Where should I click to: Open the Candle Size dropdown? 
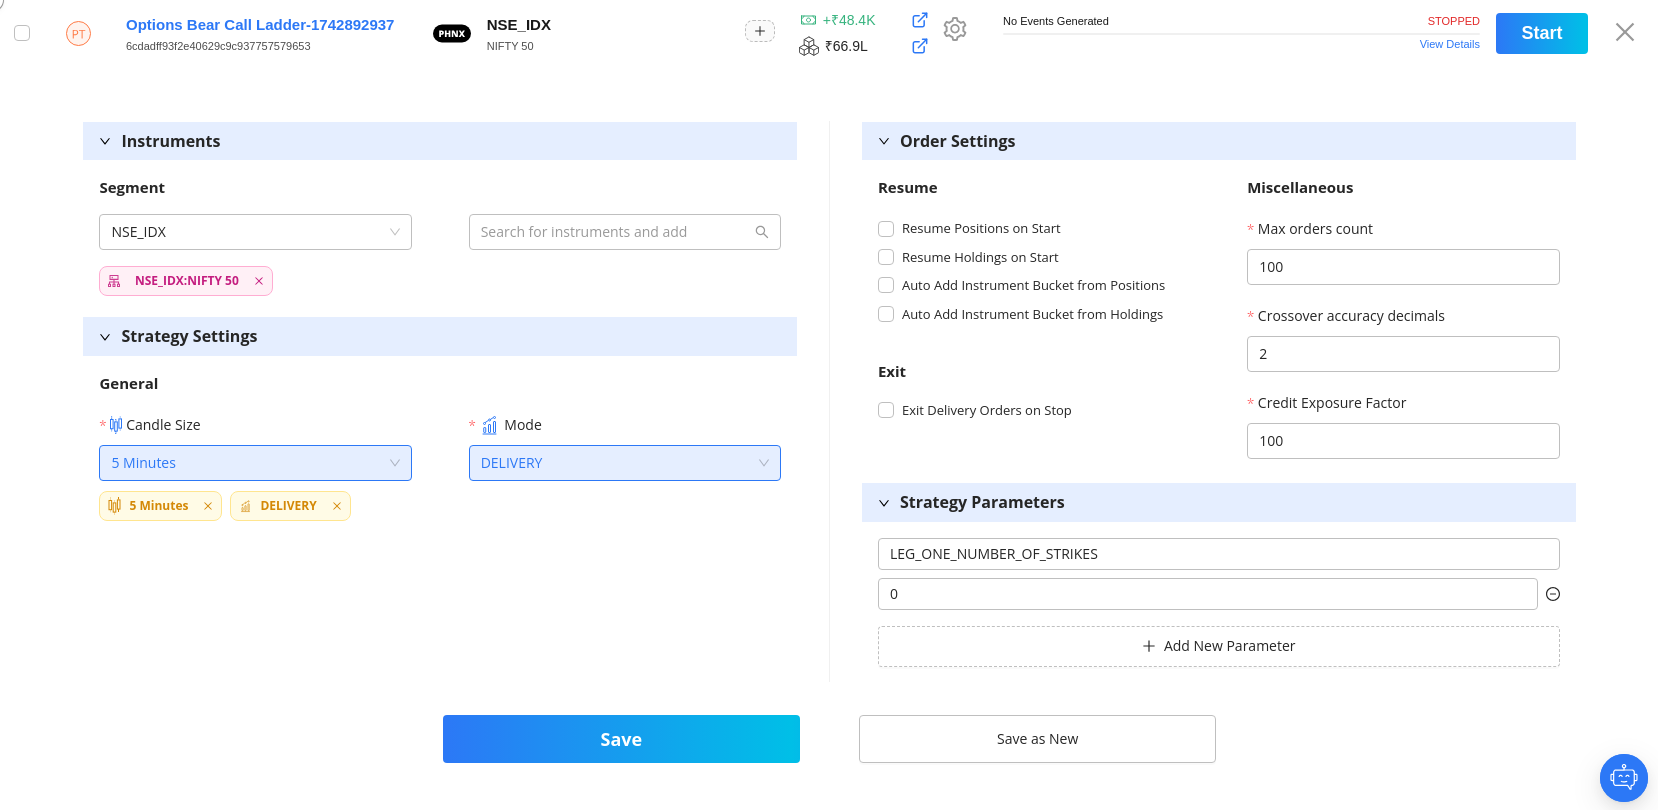pos(255,463)
